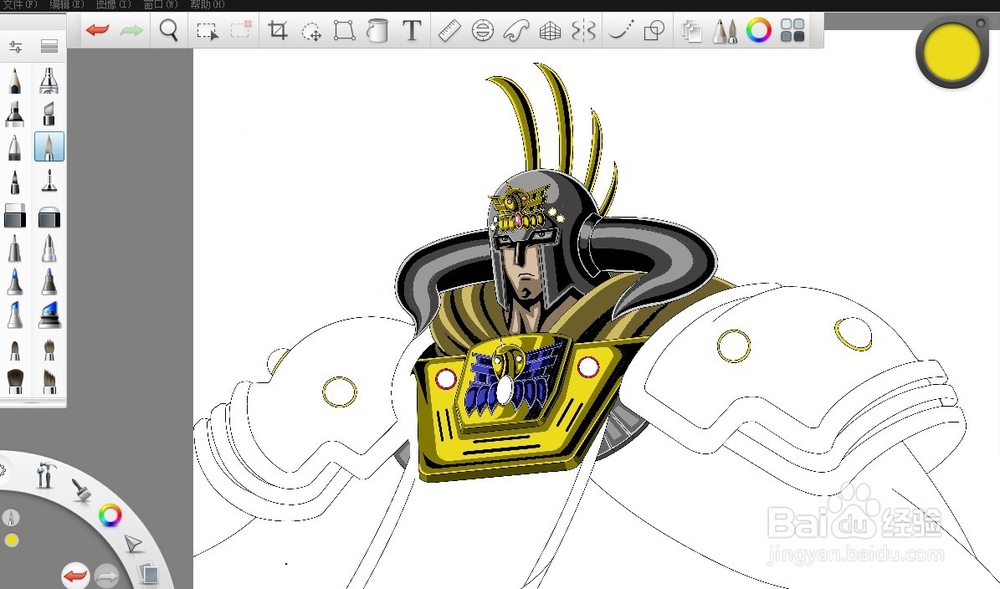
Task: Toggle the Ruler guide
Action: pos(449,30)
